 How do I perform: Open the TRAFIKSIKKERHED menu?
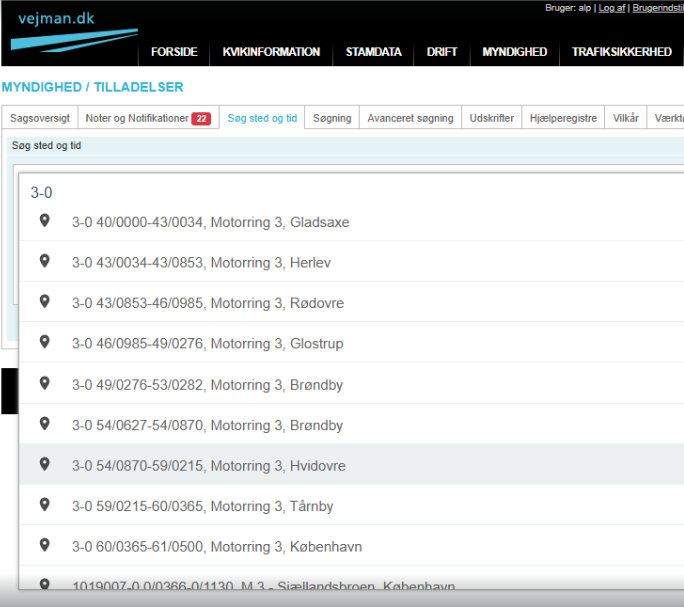pyautogui.click(x=621, y=52)
